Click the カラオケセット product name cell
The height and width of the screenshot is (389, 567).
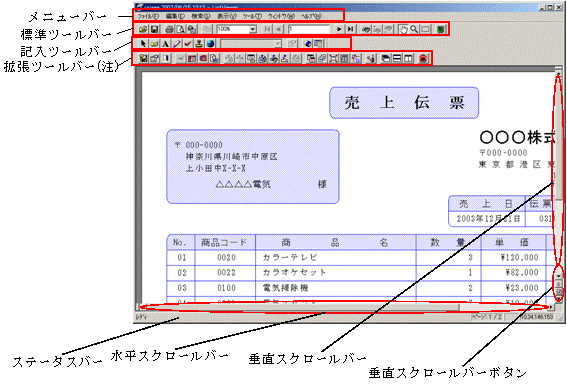336,273
